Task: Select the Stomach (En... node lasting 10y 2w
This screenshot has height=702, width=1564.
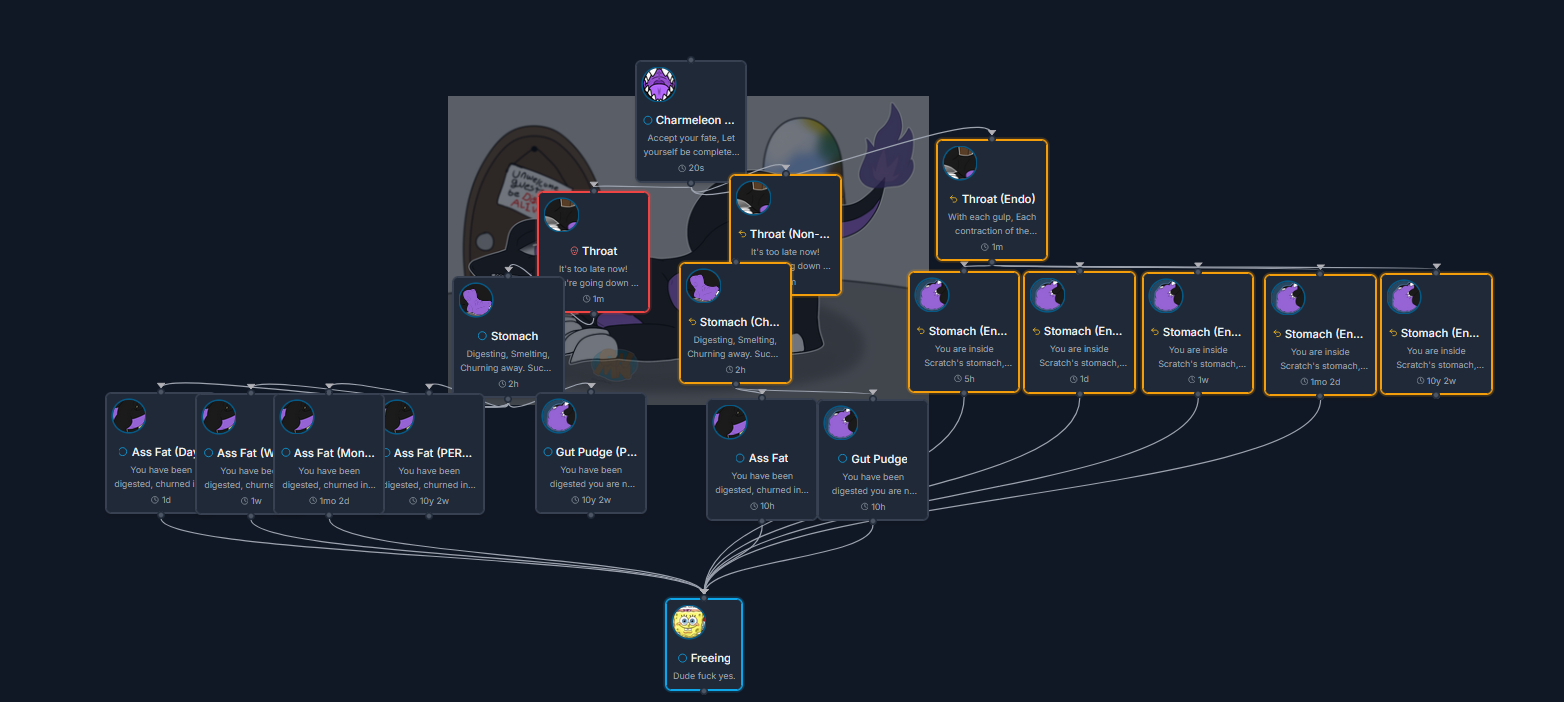Action: tap(1436, 333)
